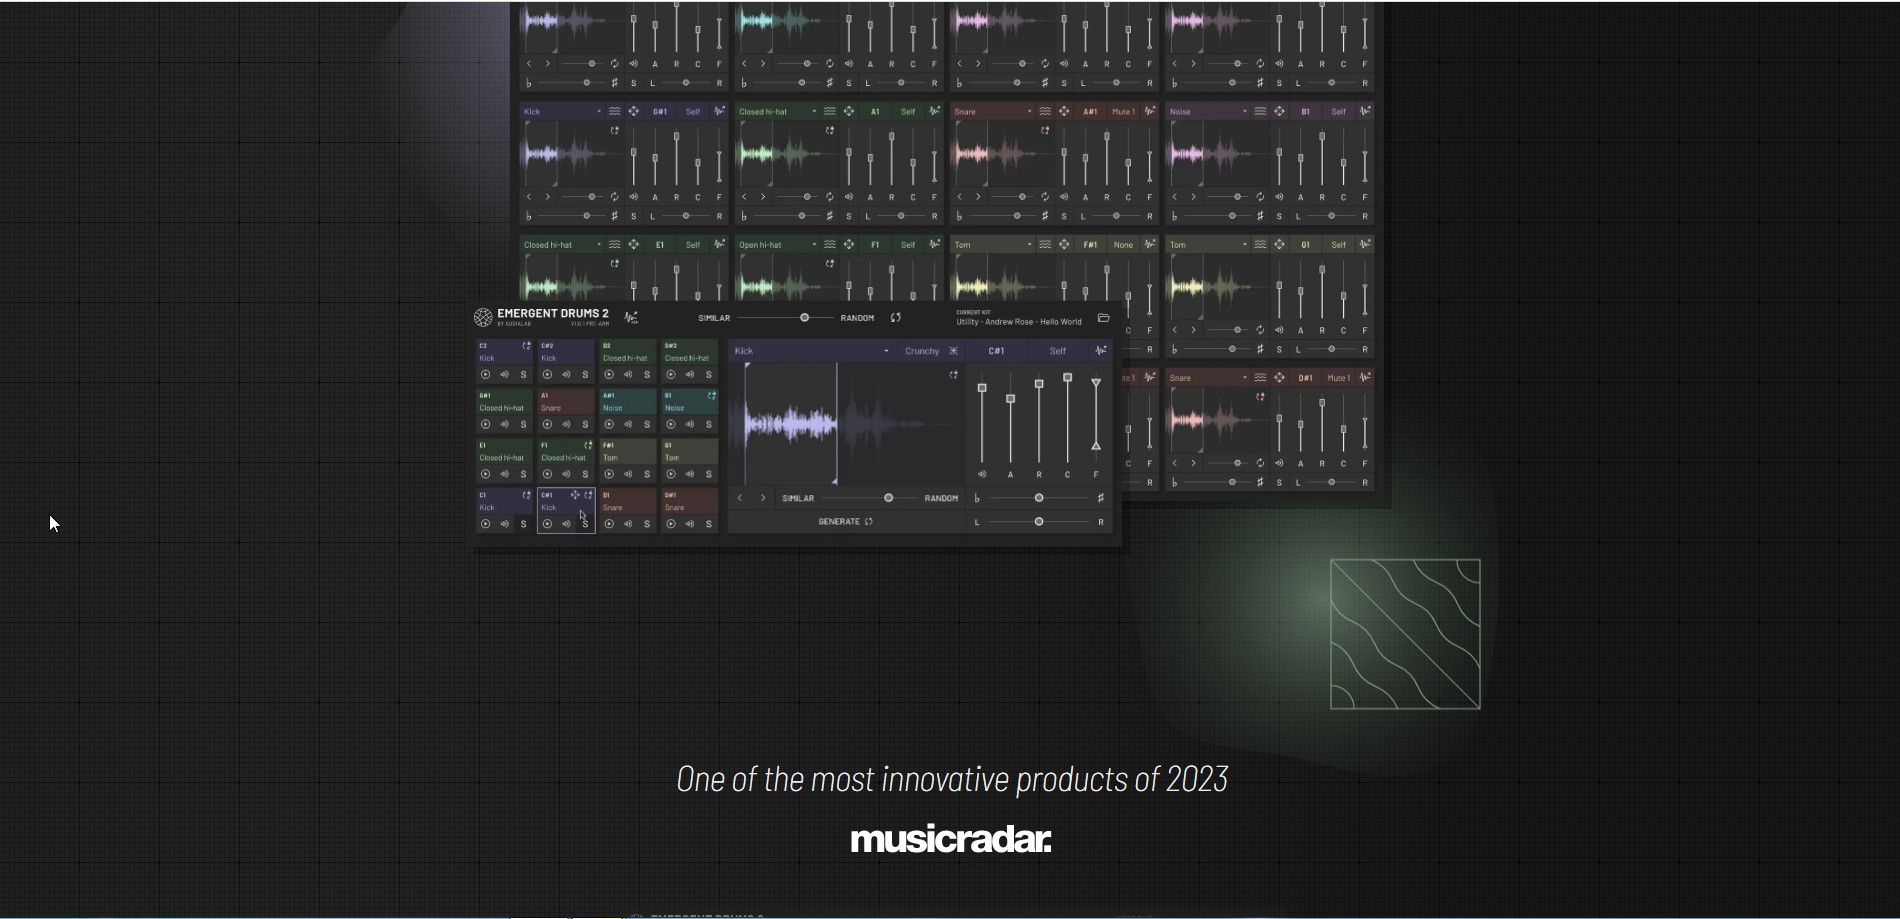Go to next sample with right arrow
This screenshot has width=1900, height=919.
click(x=763, y=498)
